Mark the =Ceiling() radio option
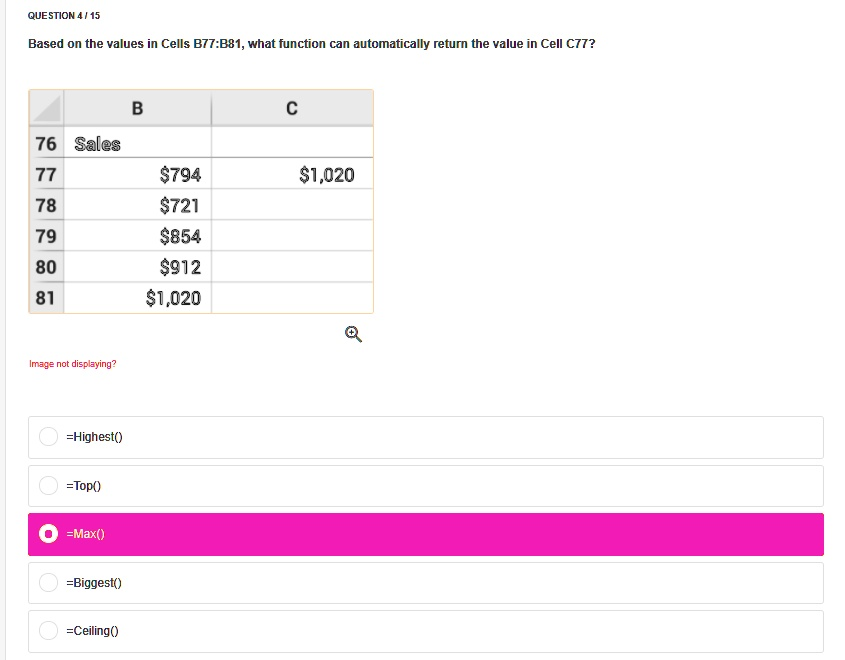Image resolution: width=845 pixels, height=660 pixels. [49, 631]
